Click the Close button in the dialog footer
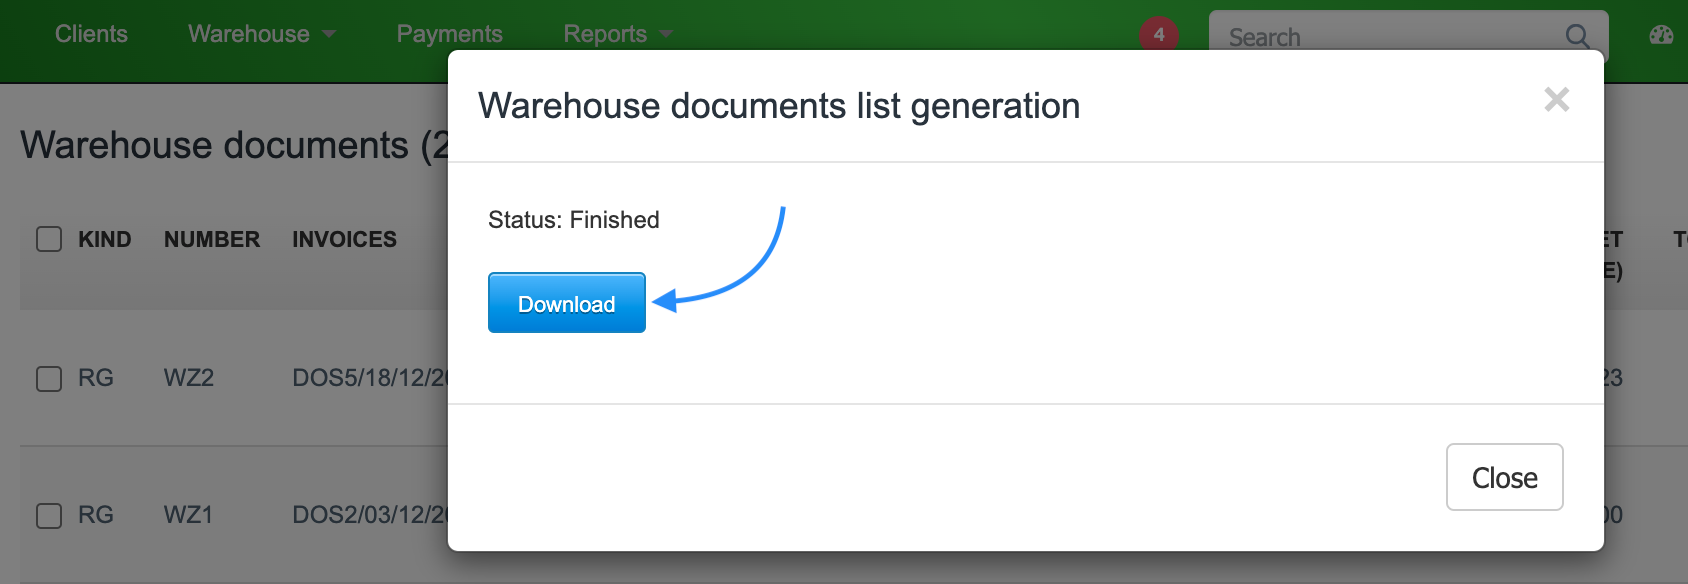 1504,477
